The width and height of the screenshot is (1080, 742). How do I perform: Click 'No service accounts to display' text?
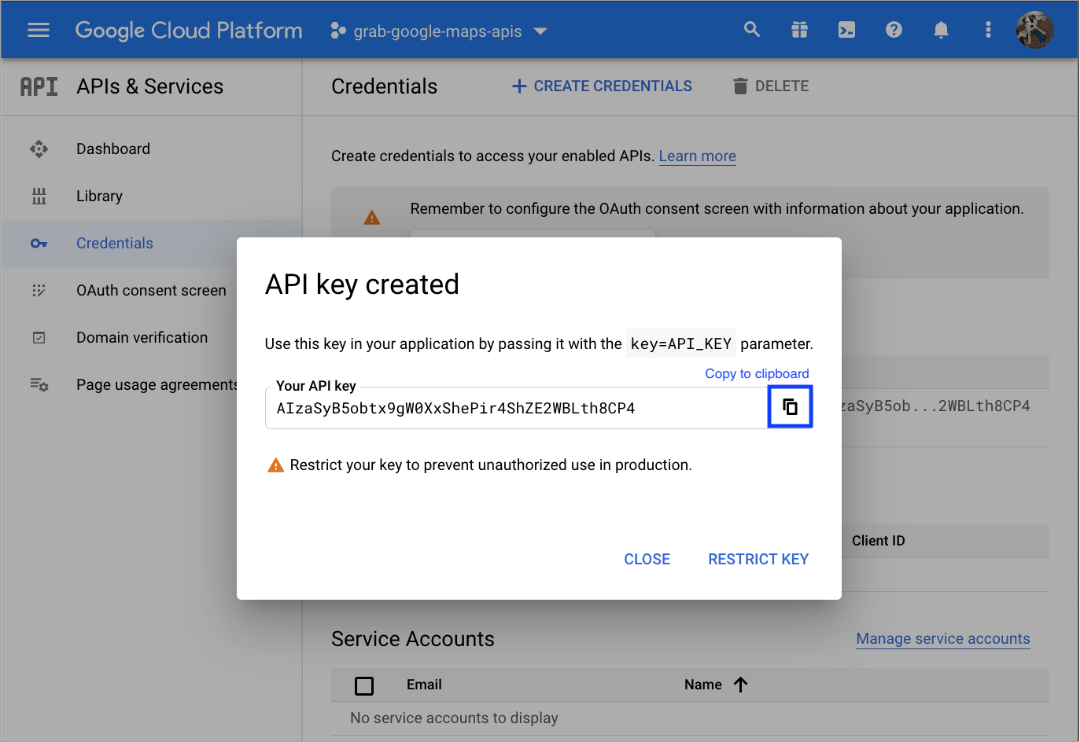454,718
